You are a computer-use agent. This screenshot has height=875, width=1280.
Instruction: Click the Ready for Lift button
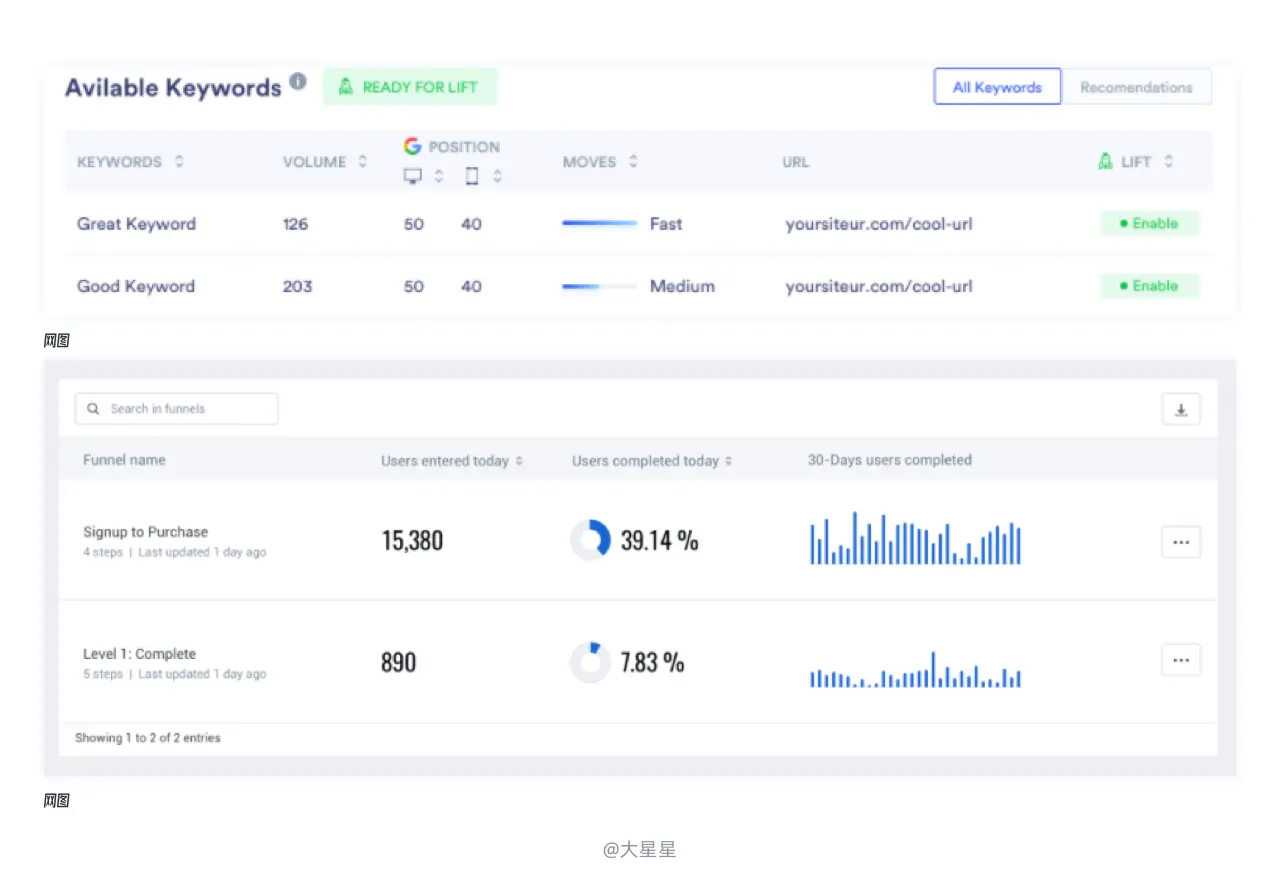[x=409, y=87]
